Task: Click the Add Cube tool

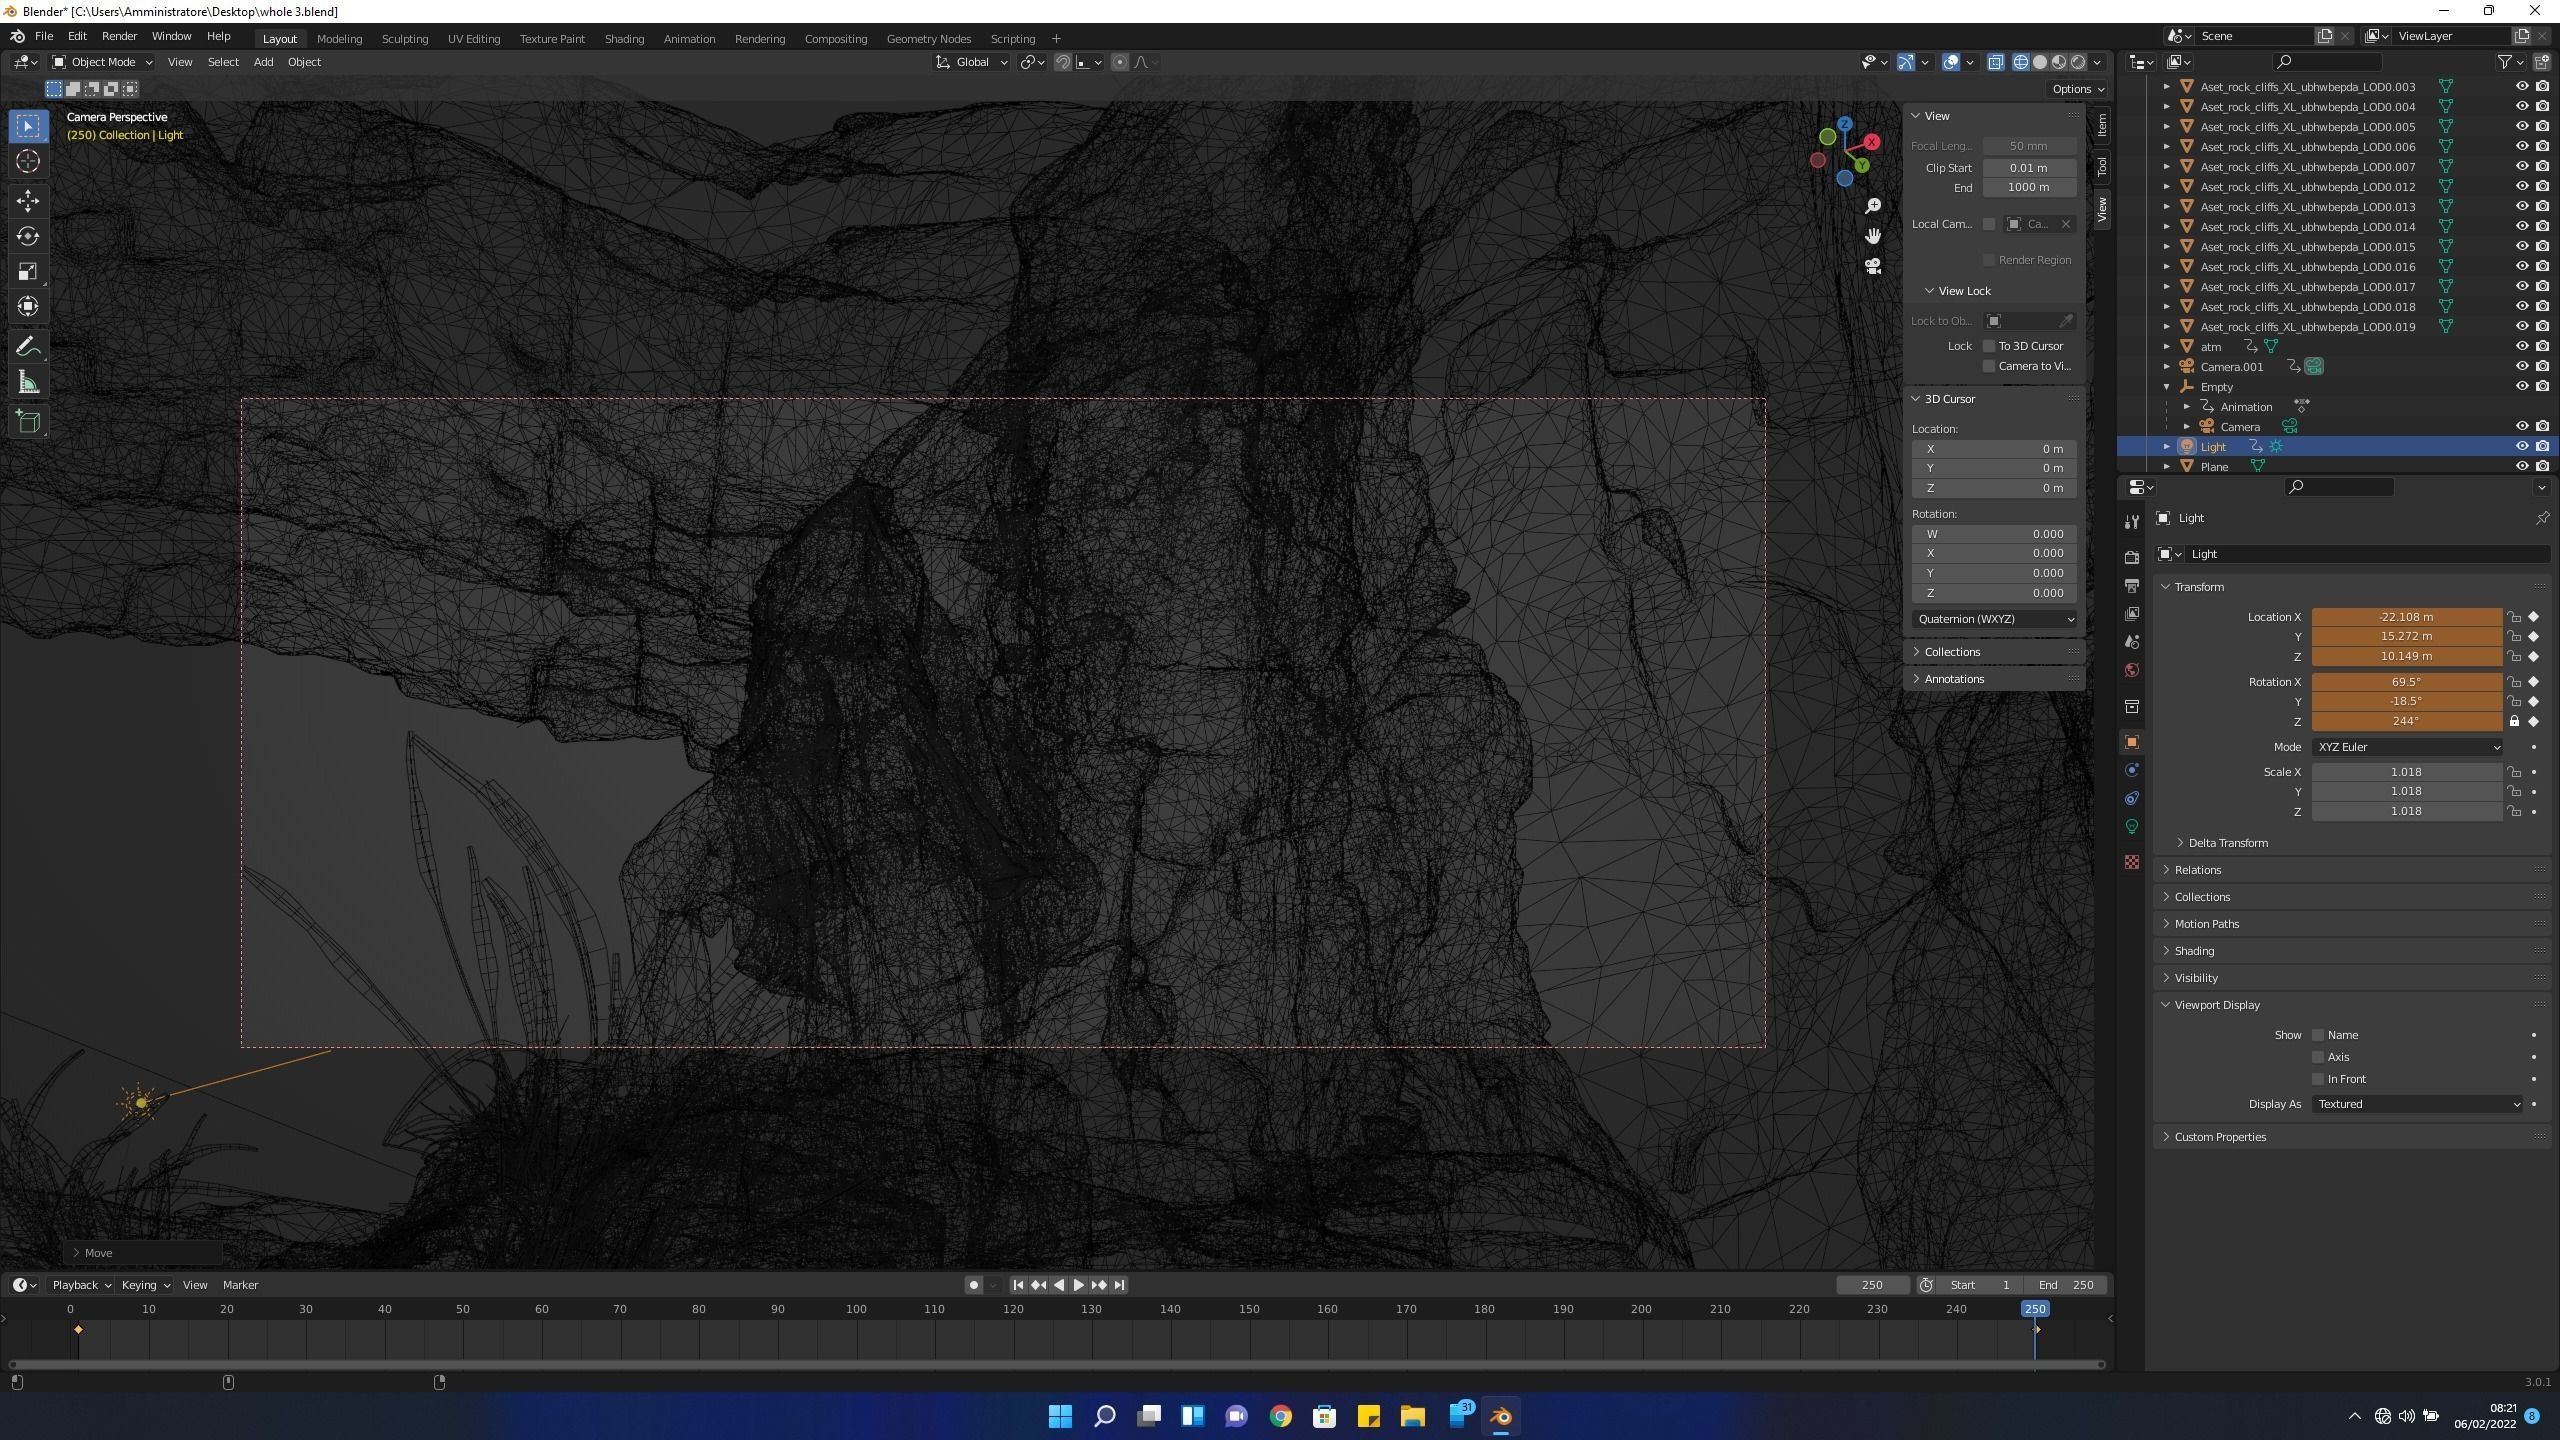Action: [28, 422]
